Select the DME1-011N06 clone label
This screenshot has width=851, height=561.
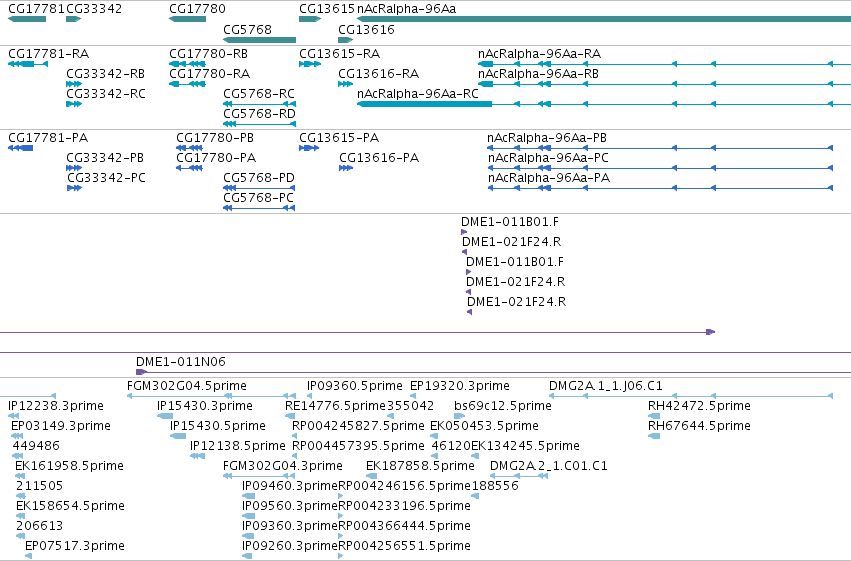(181, 362)
